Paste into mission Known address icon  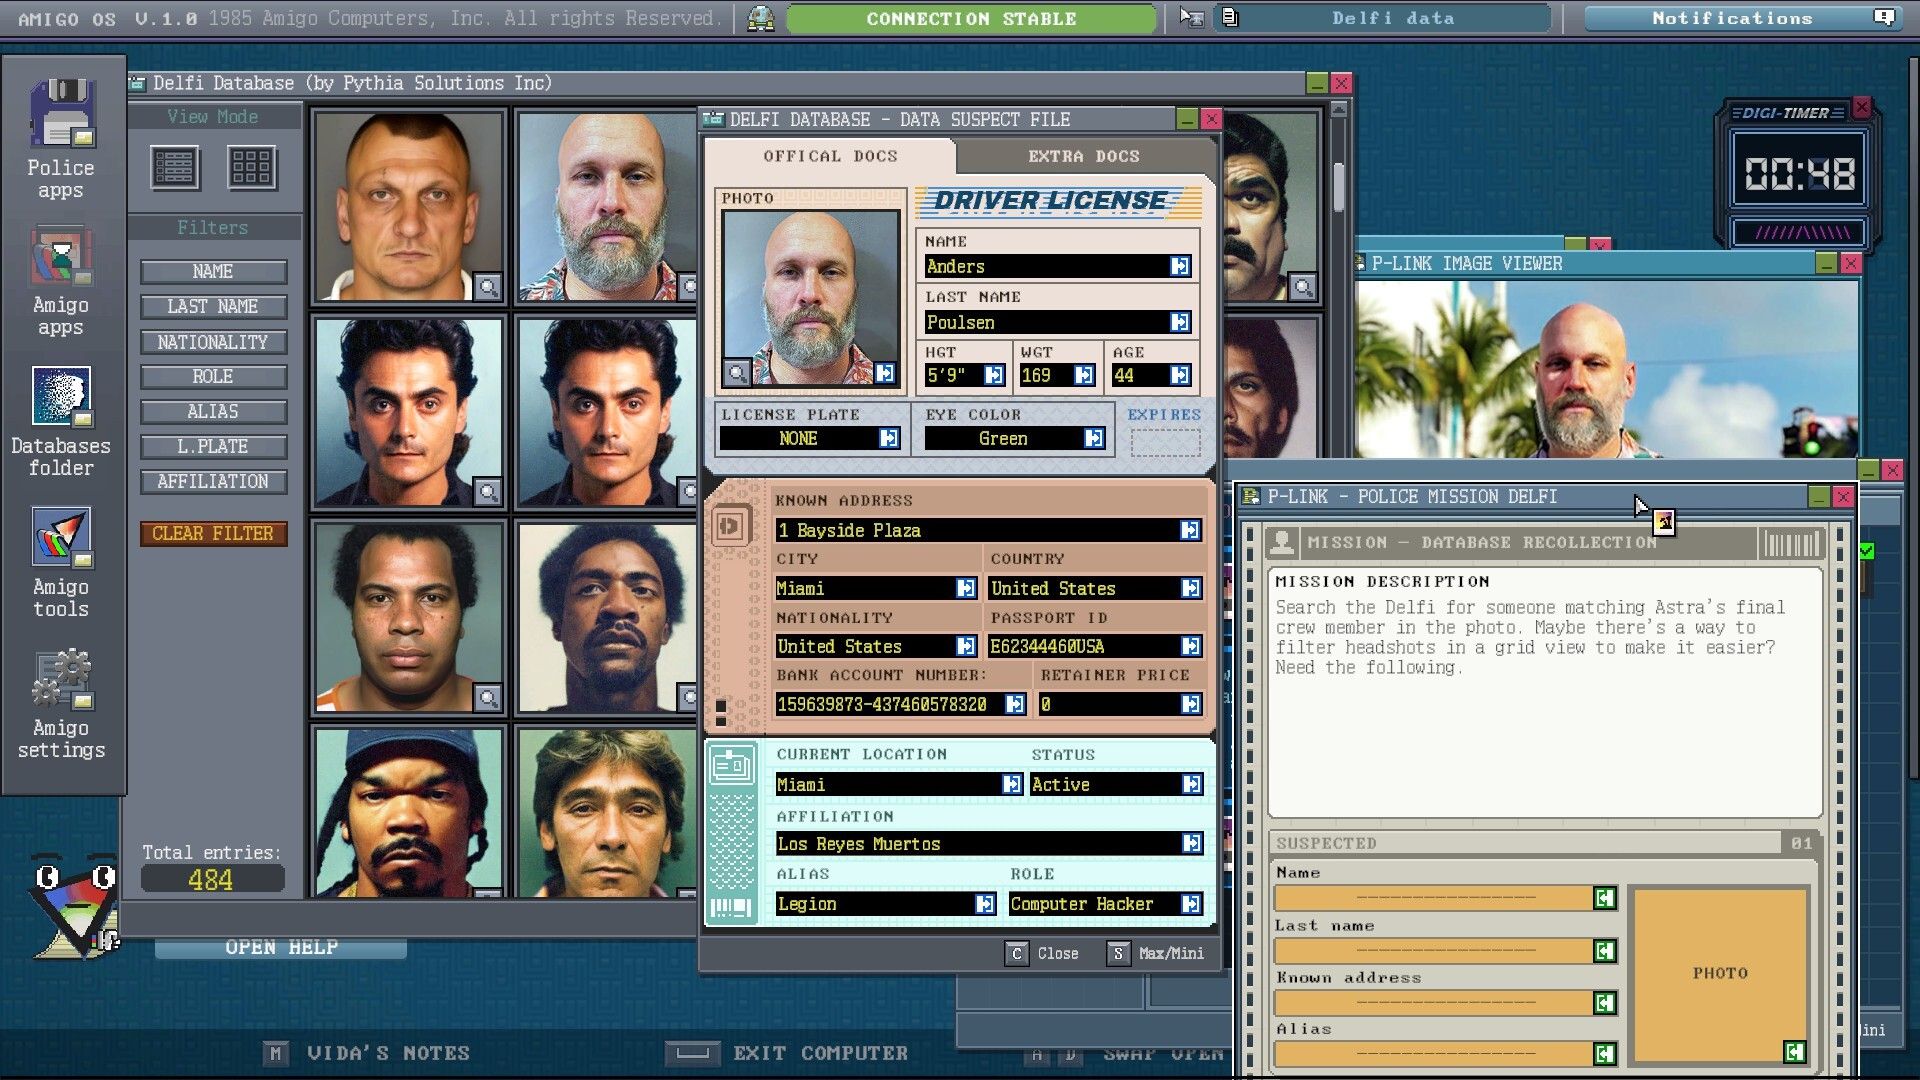pyautogui.click(x=1604, y=1003)
